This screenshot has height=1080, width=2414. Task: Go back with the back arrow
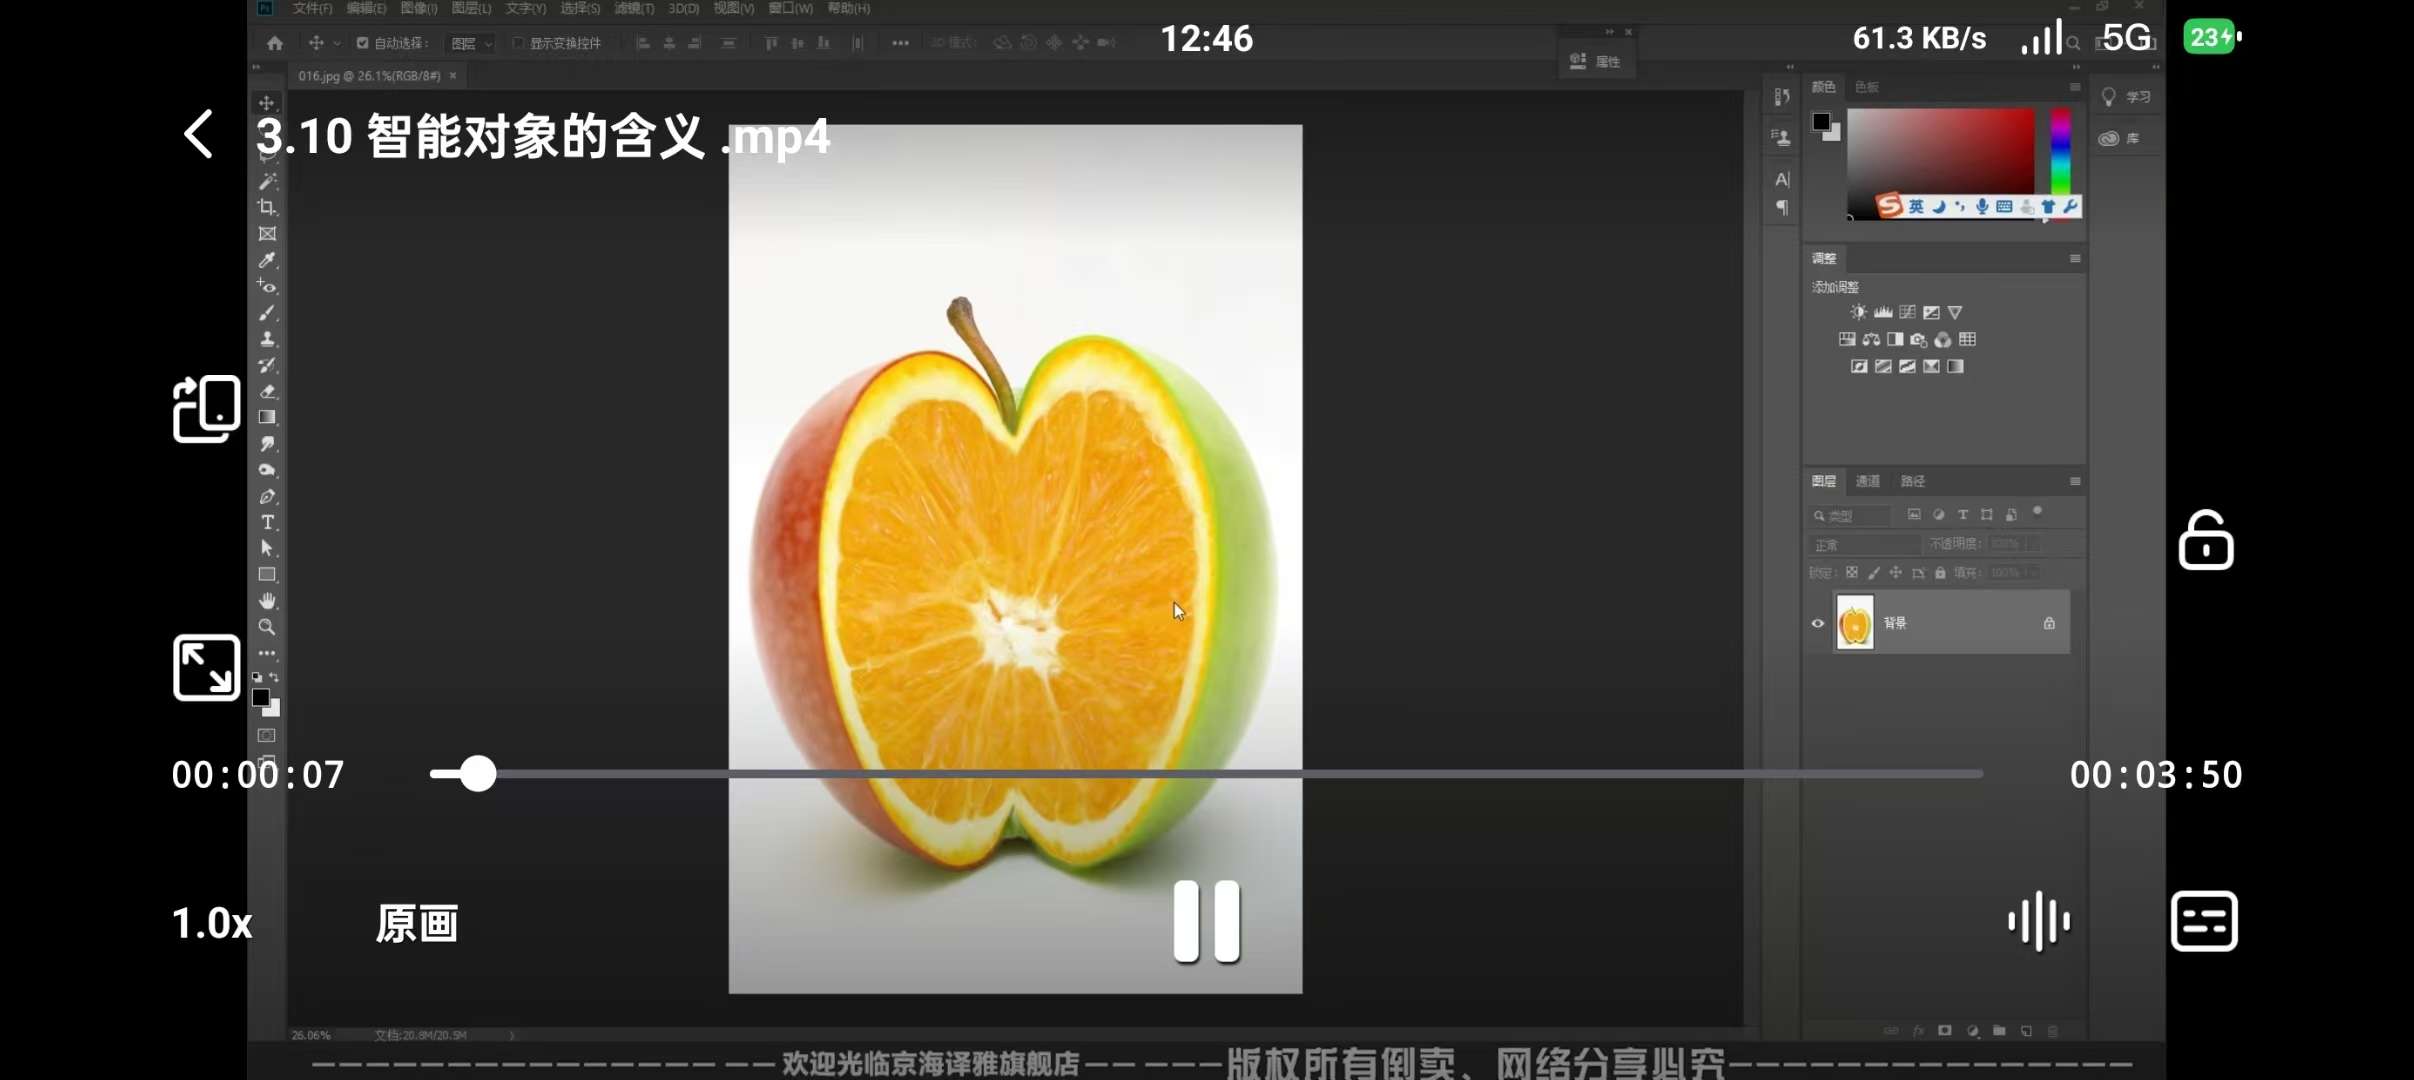199,134
